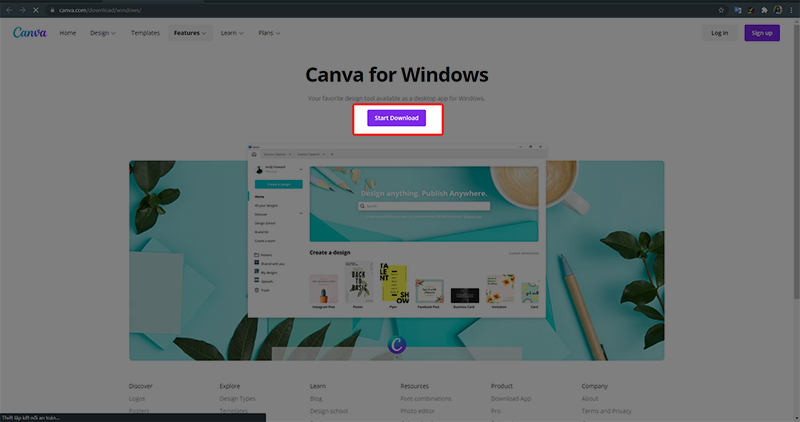
Task: Open the Plans dropdown menu
Action: click(x=270, y=33)
